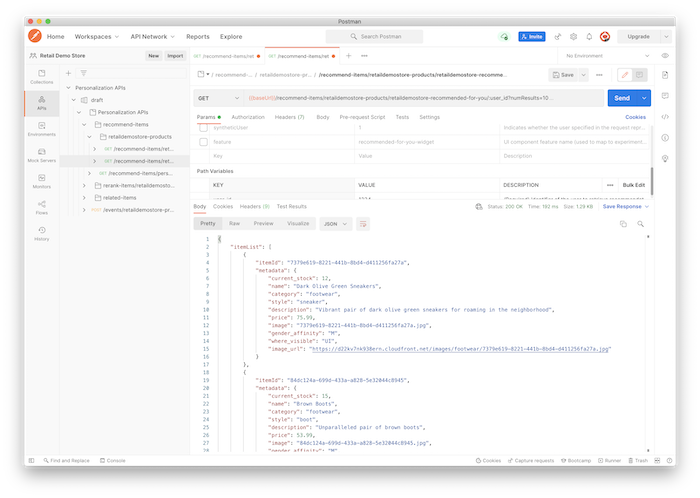The image size is (700, 498).
Task: Click environment quick look eye icon
Action: coord(665,56)
